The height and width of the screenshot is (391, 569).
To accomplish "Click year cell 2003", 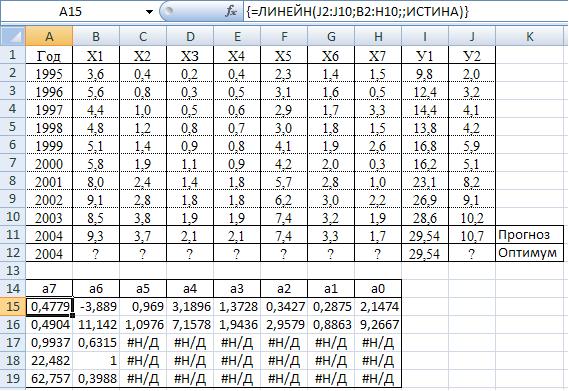I will tap(49, 217).
